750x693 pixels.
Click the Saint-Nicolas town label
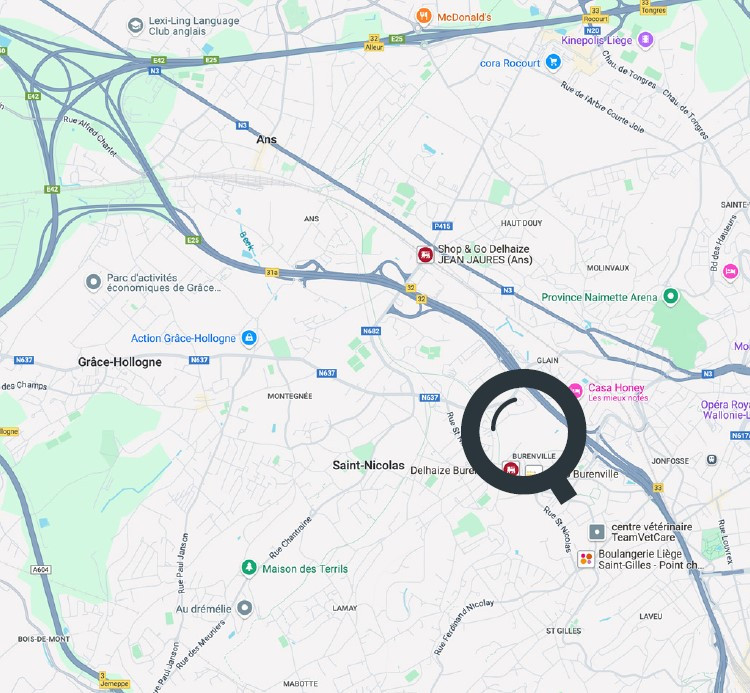pyautogui.click(x=368, y=465)
